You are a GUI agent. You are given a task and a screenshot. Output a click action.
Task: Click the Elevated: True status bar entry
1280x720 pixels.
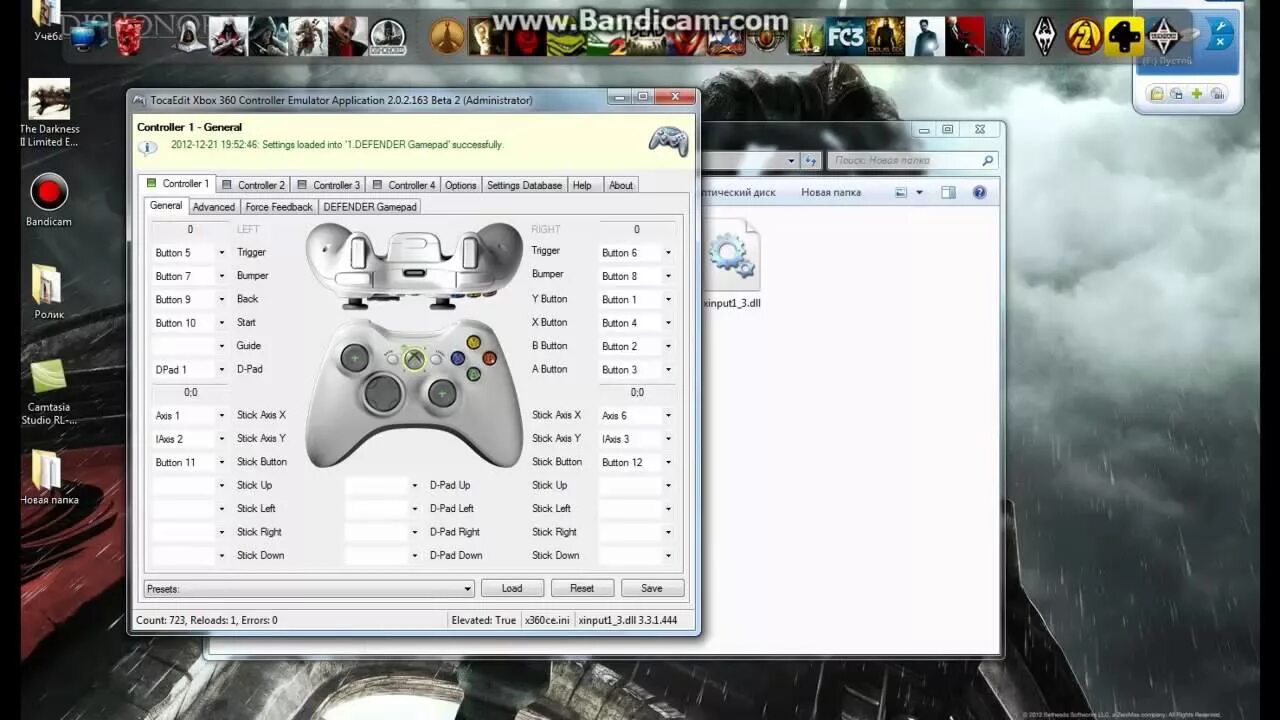point(484,620)
